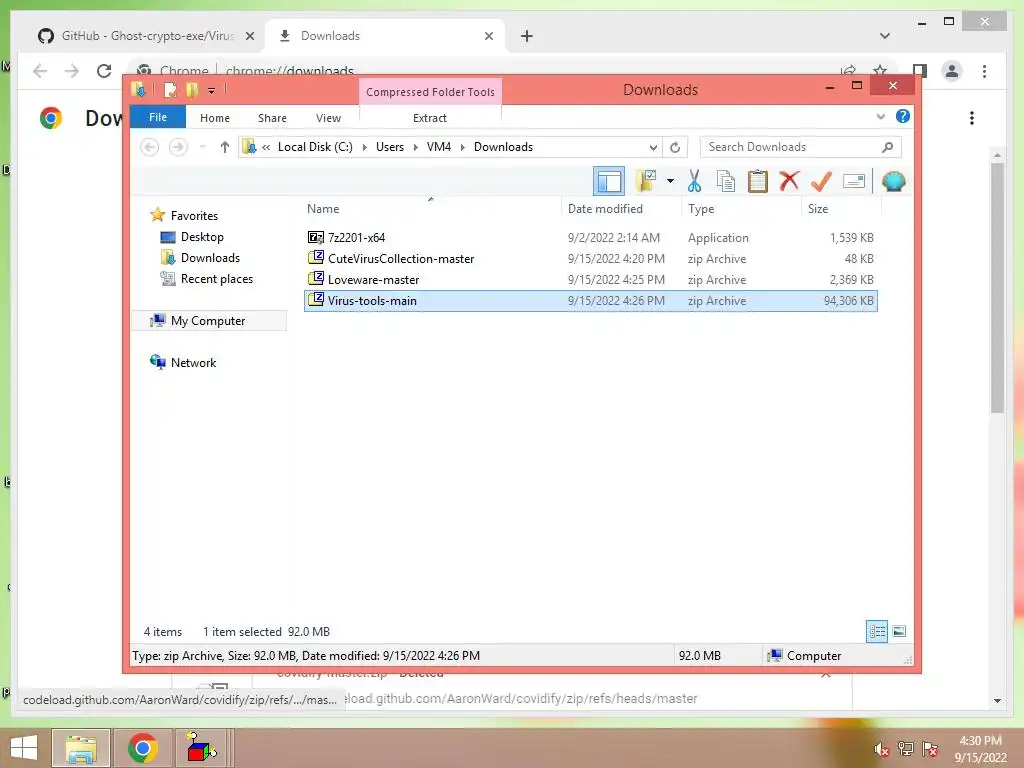This screenshot has width=1024, height=768.
Task: Click the Paste clipboard icon
Action: (758, 181)
